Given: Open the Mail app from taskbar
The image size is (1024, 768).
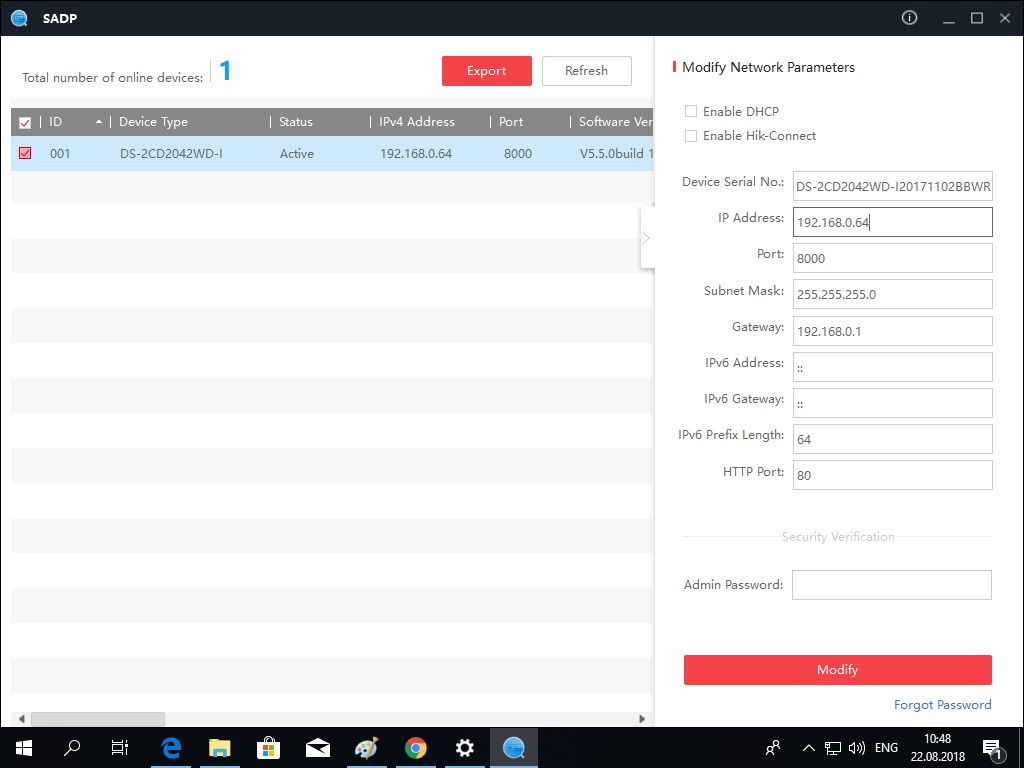Looking at the screenshot, I should [318, 747].
